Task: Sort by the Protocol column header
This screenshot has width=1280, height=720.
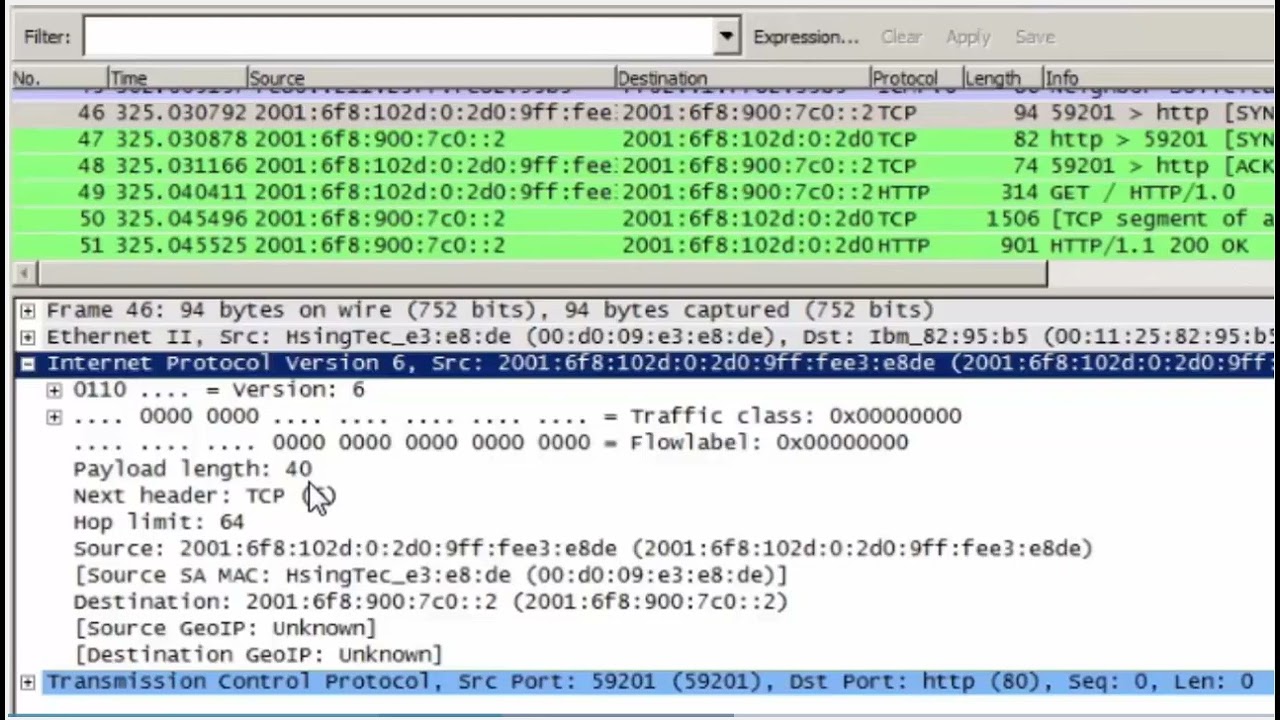Action: (916, 78)
